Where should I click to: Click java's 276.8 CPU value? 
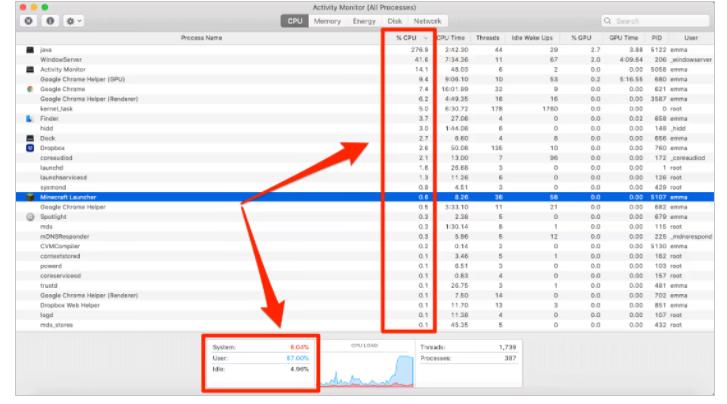pos(419,50)
